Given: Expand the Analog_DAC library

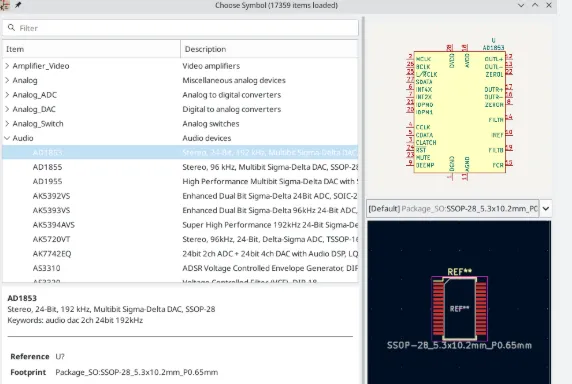Looking at the screenshot, I should [7, 109].
